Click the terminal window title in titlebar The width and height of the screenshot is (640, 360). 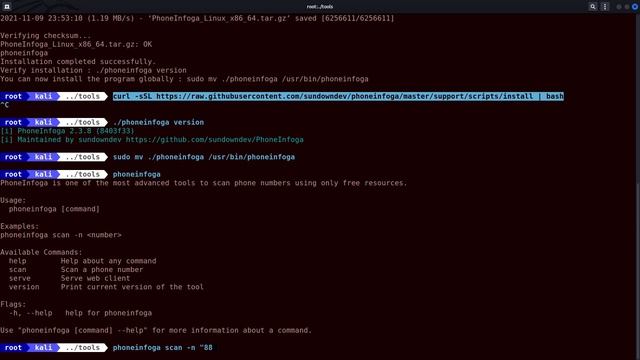pyautogui.click(x=320, y=7)
